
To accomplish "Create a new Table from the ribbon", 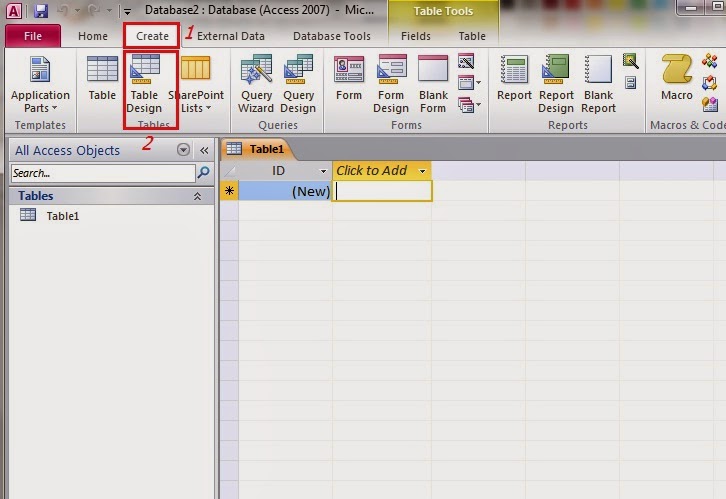I will click(x=102, y=78).
